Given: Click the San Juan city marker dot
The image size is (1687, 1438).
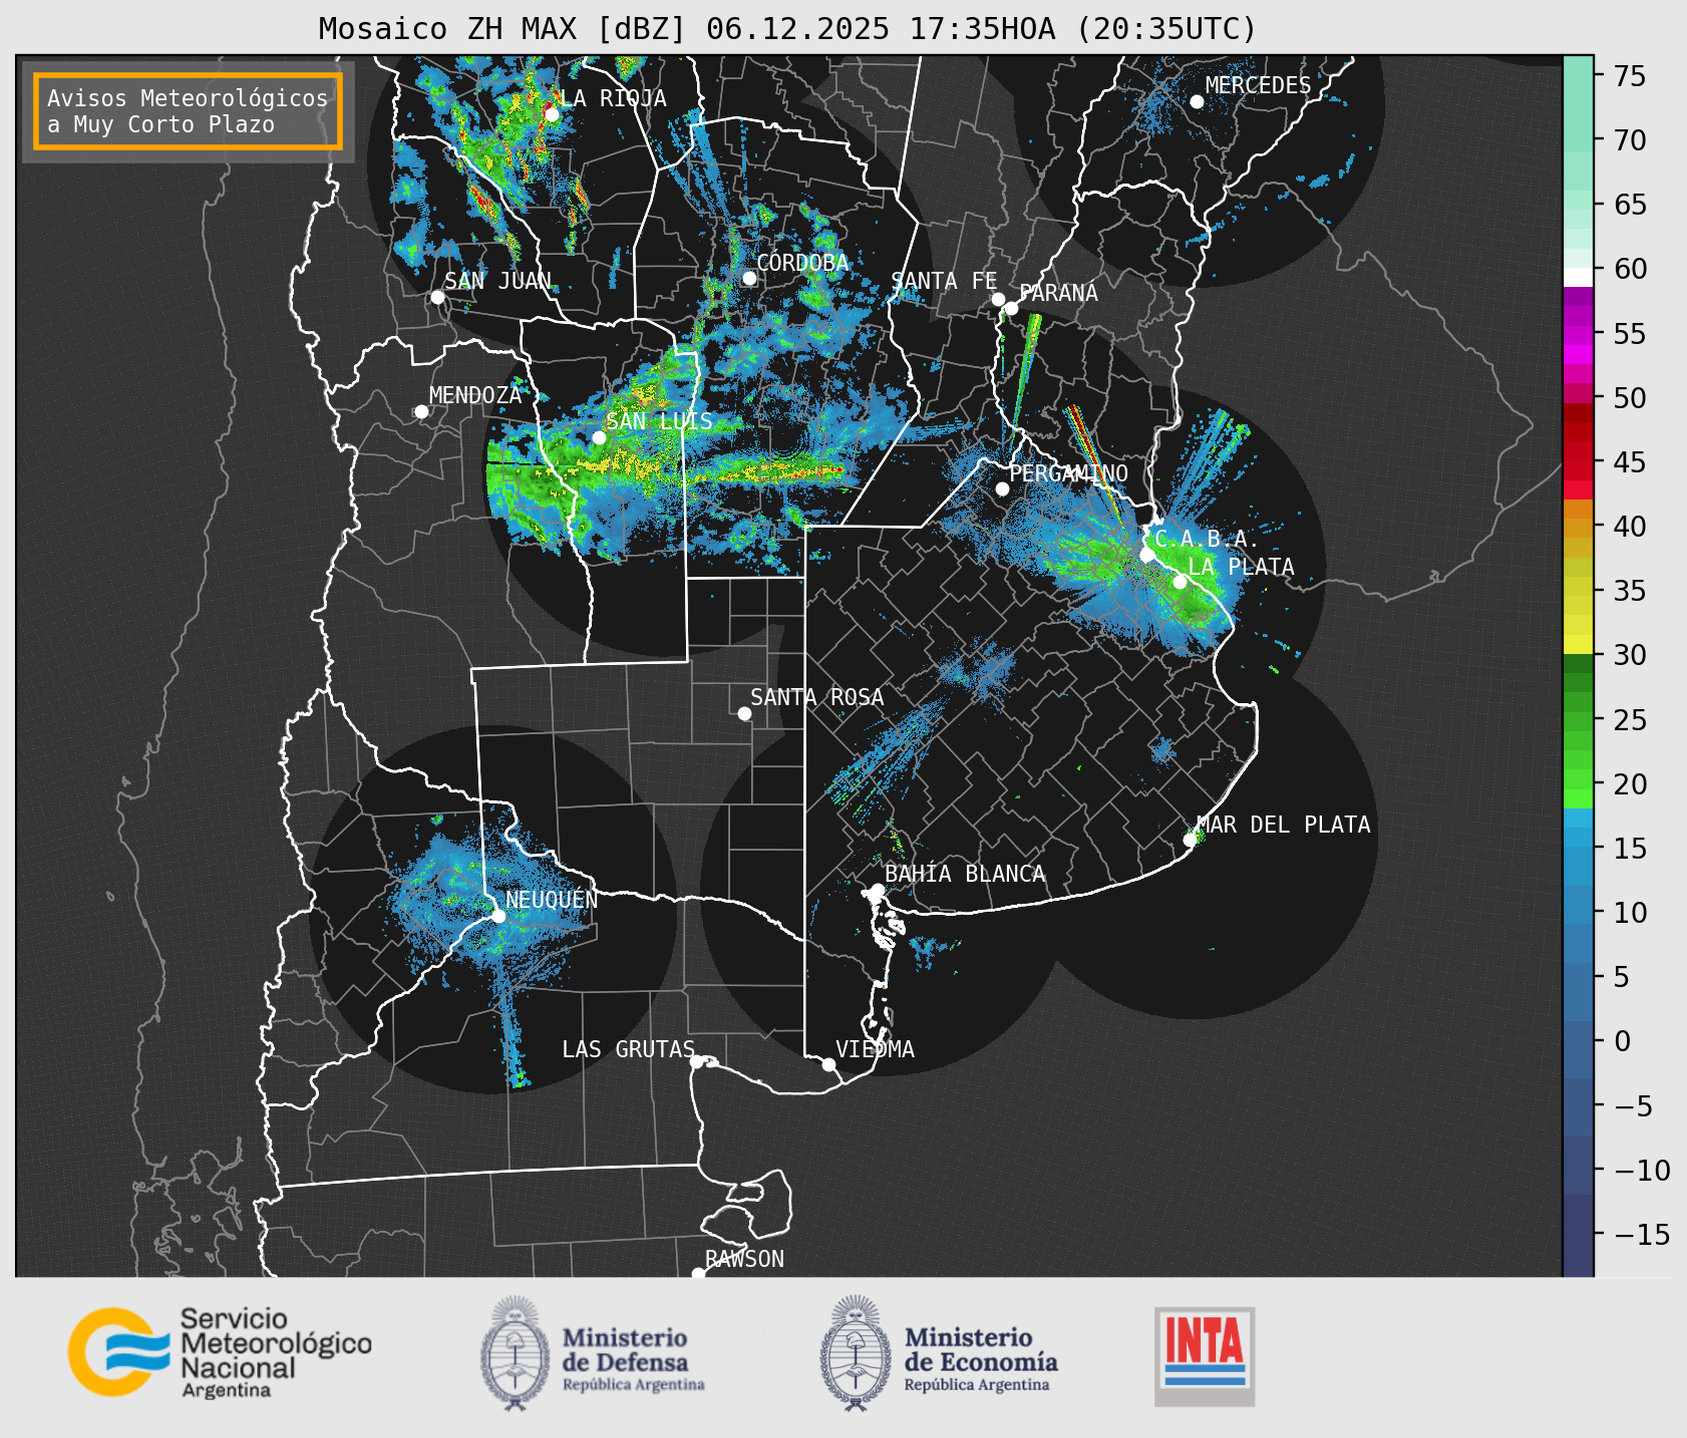Looking at the screenshot, I should click(x=437, y=297).
